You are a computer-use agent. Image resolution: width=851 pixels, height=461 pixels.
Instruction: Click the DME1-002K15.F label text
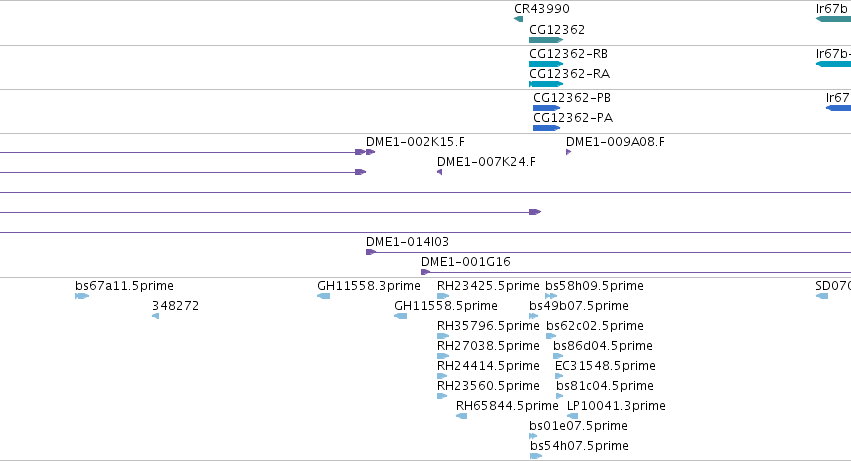pos(415,142)
